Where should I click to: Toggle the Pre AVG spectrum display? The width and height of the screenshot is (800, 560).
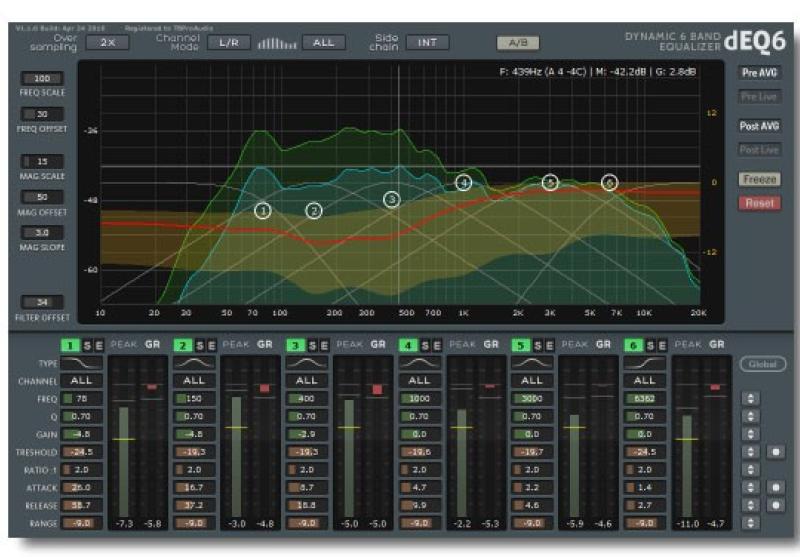coord(759,73)
